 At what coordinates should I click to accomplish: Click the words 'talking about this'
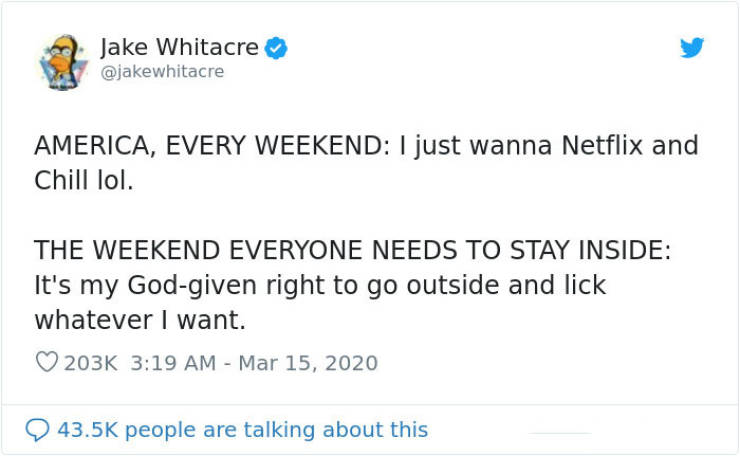(336, 430)
